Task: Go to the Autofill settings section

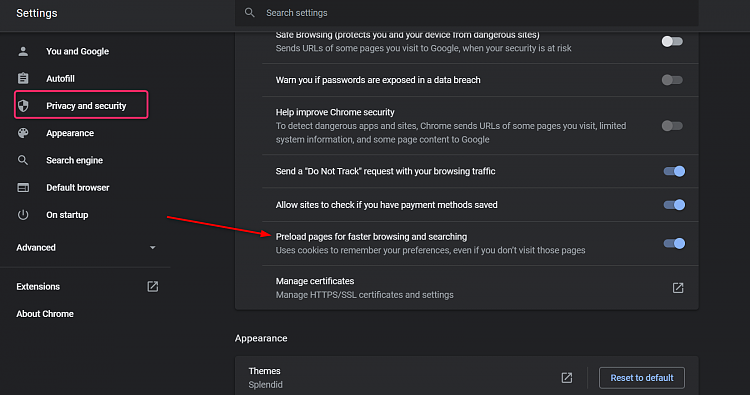Action: [x=60, y=78]
